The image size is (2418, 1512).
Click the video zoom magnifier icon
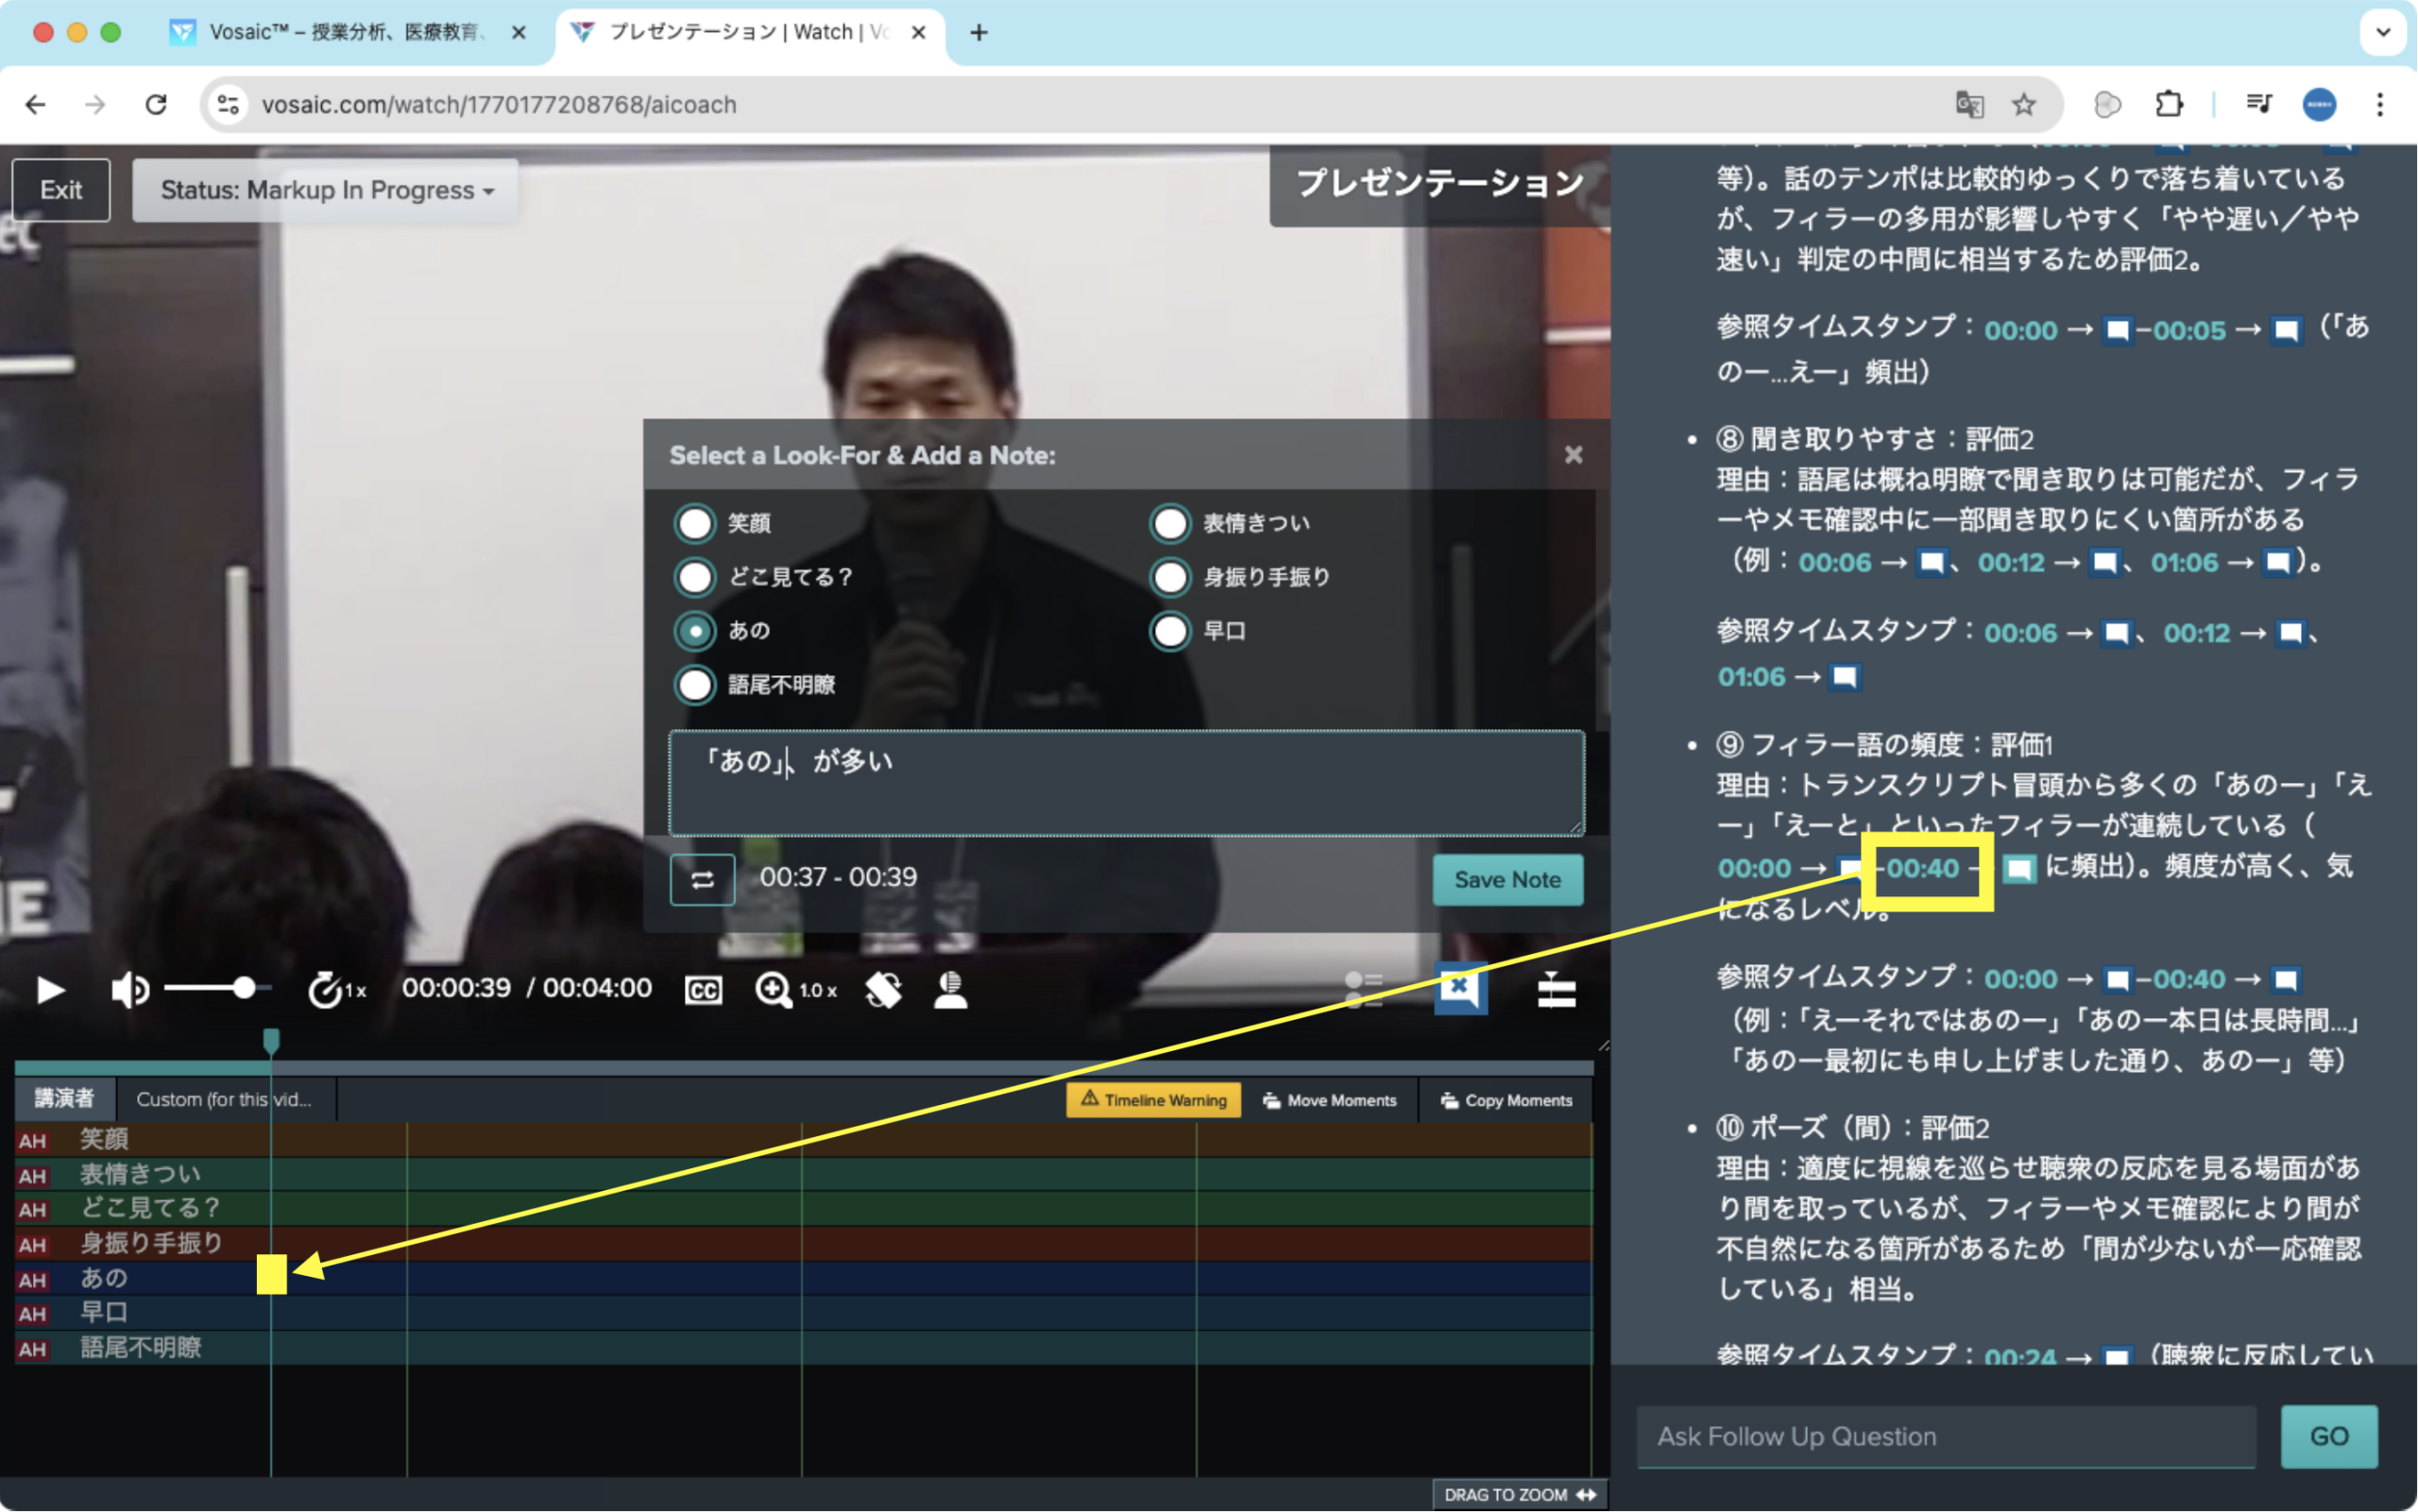click(773, 990)
